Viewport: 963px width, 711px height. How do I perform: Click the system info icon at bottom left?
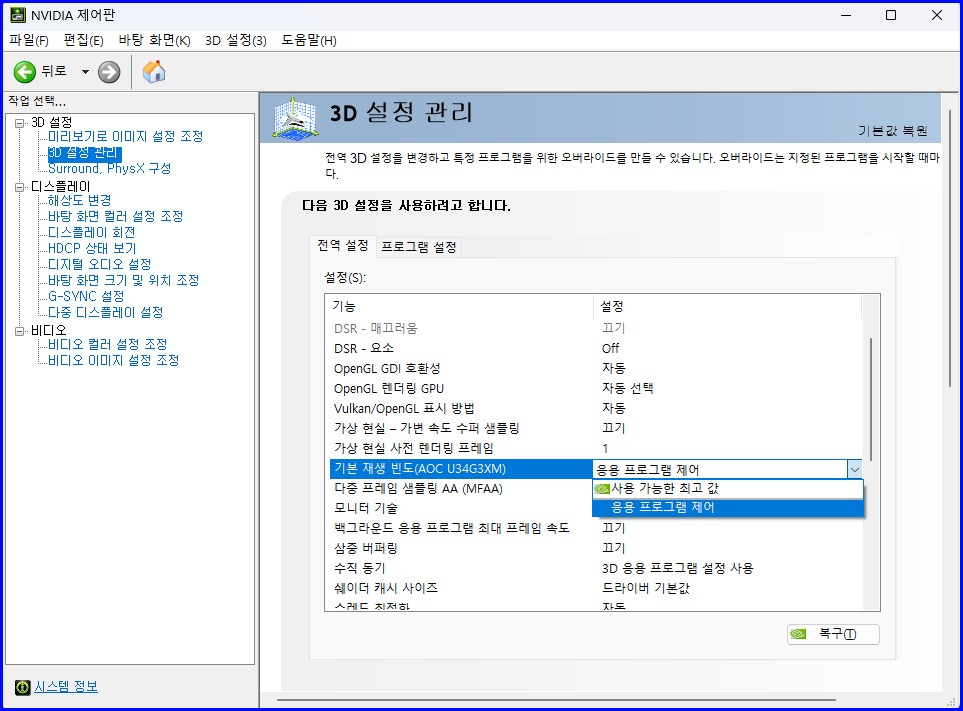click(23, 687)
